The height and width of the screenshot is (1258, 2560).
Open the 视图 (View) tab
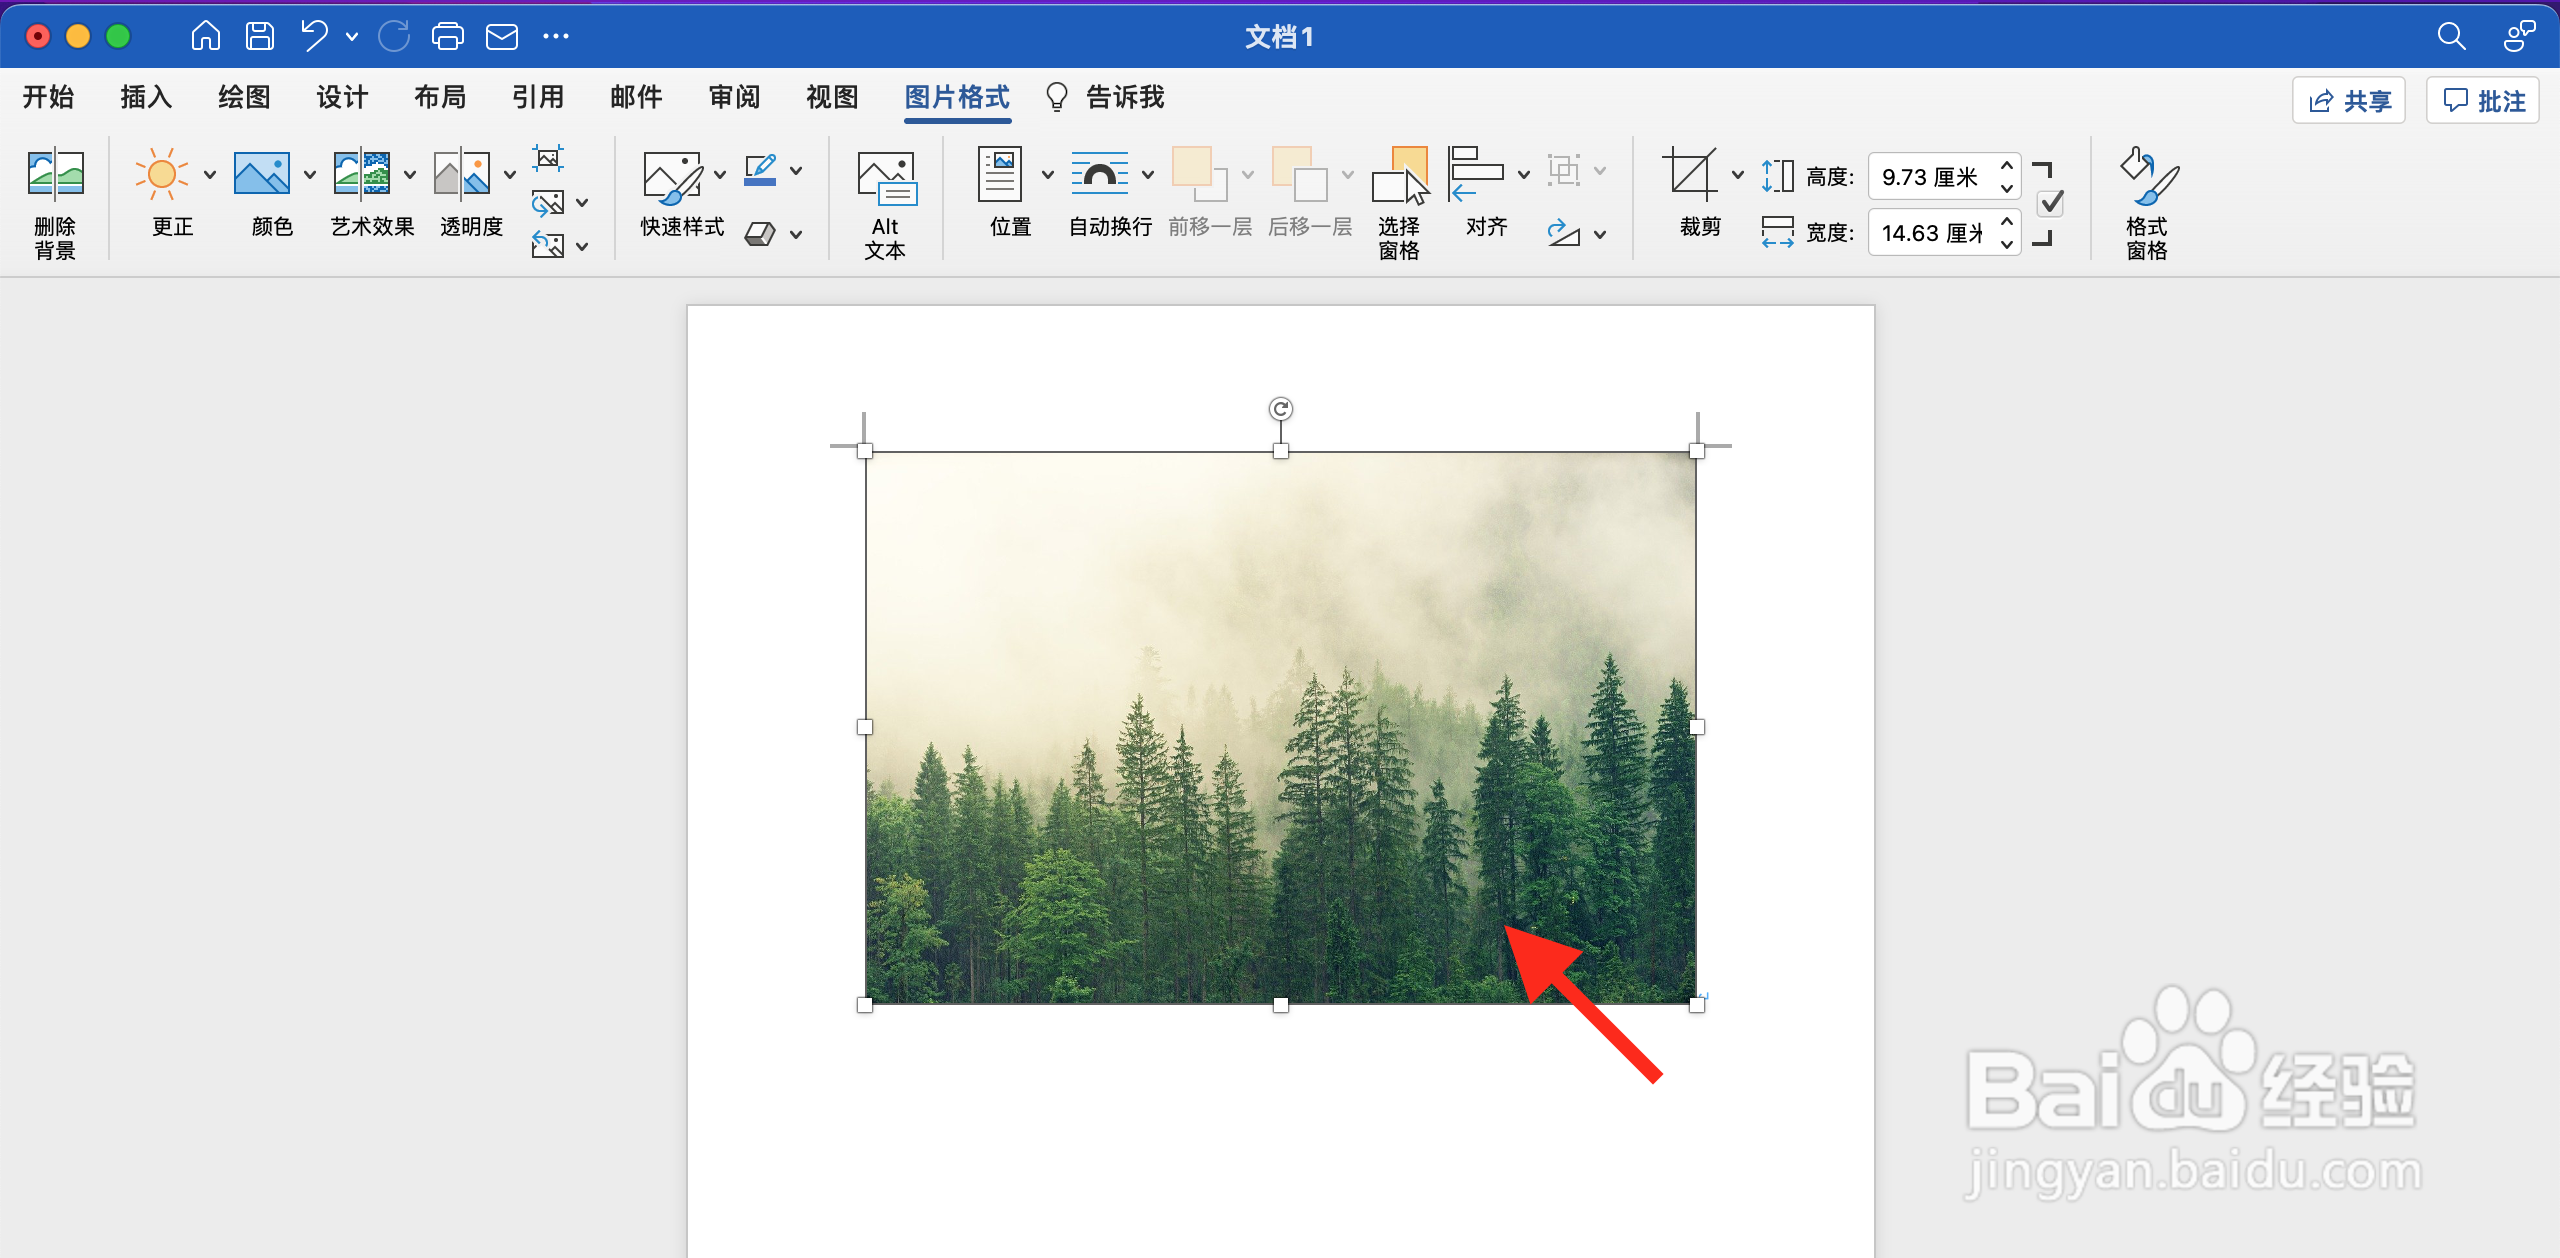pyautogui.click(x=833, y=97)
